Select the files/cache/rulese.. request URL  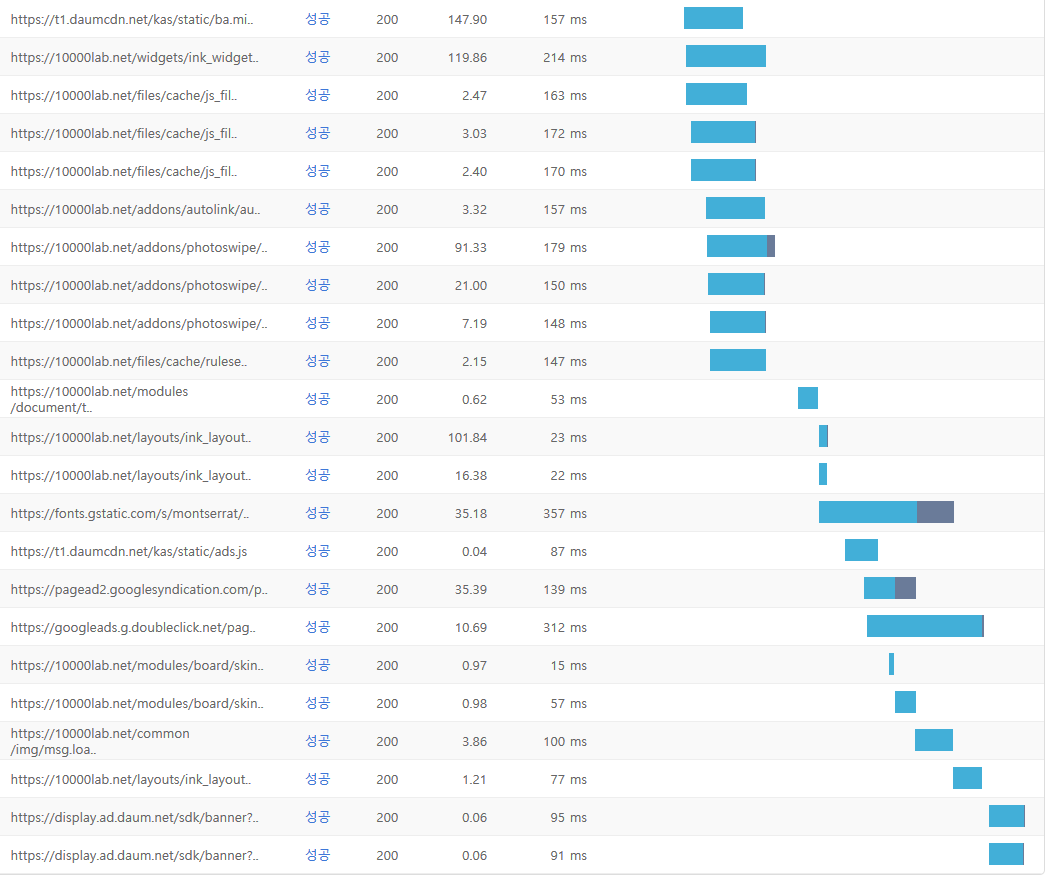pyautogui.click(x=128, y=362)
